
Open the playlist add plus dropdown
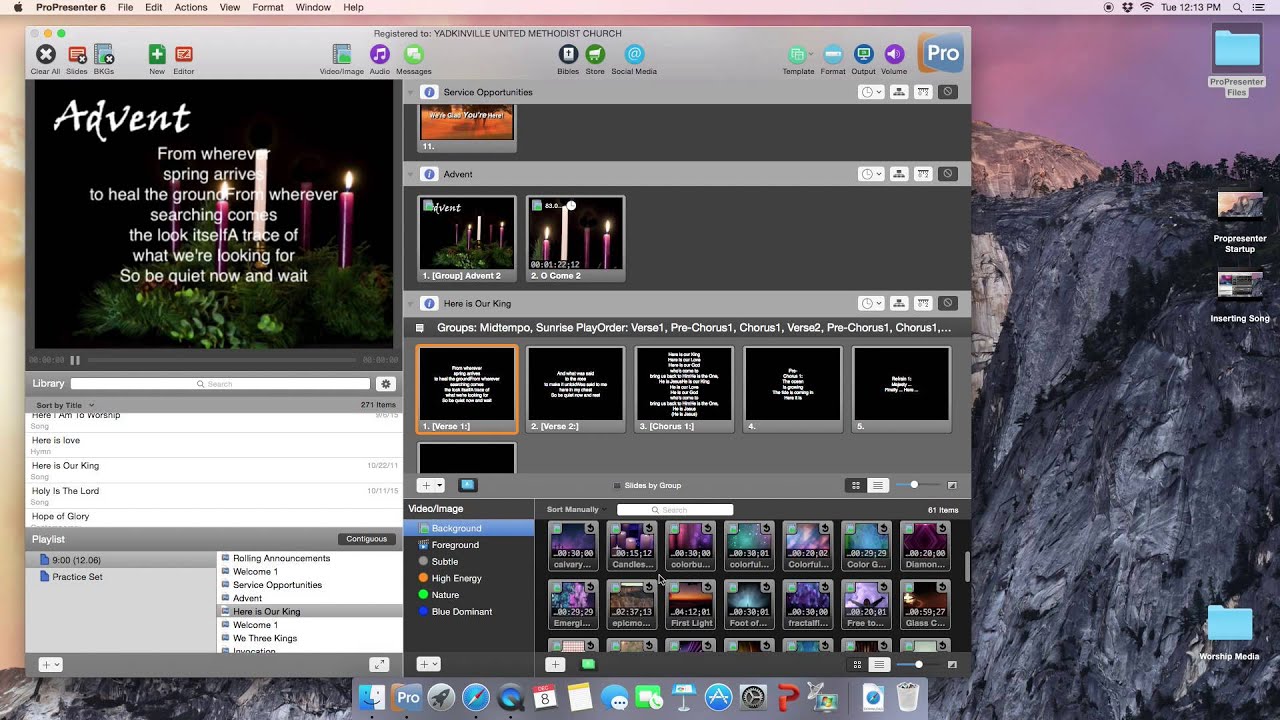(x=50, y=664)
